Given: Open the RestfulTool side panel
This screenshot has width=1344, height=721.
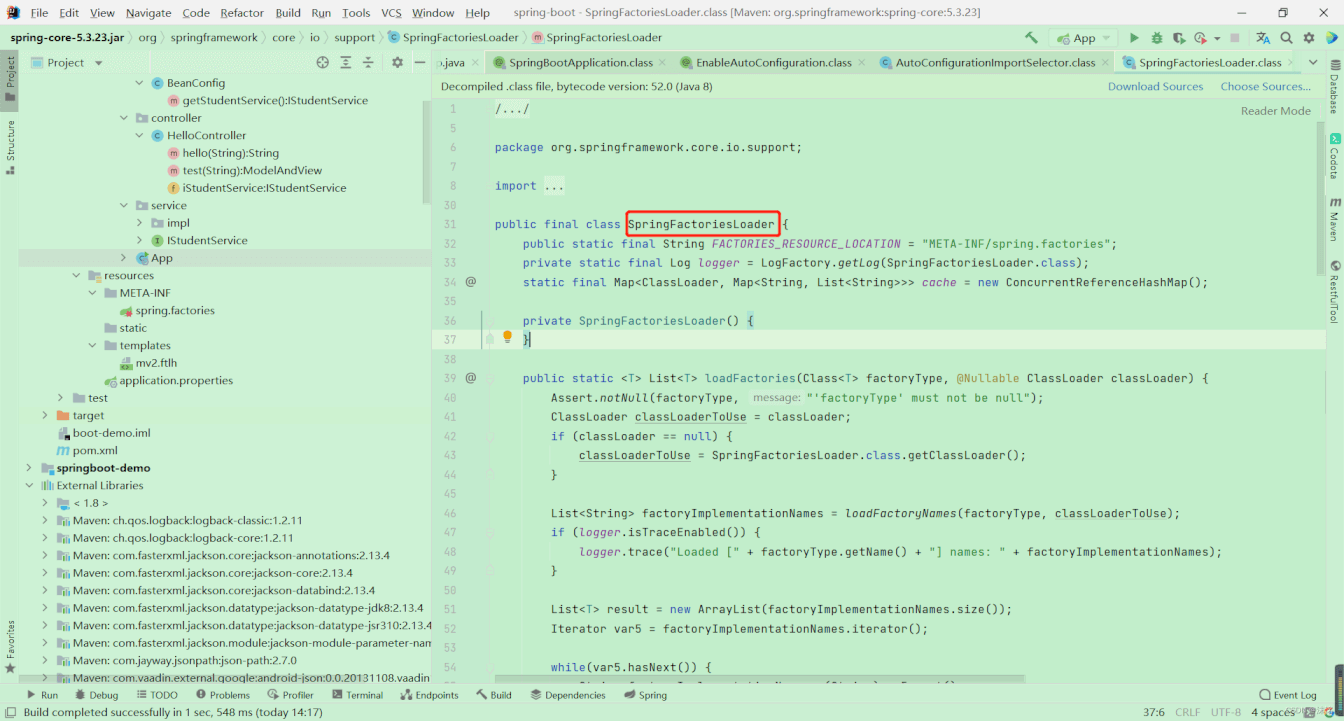Looking at the screenshot, I should click(1334, 292).
